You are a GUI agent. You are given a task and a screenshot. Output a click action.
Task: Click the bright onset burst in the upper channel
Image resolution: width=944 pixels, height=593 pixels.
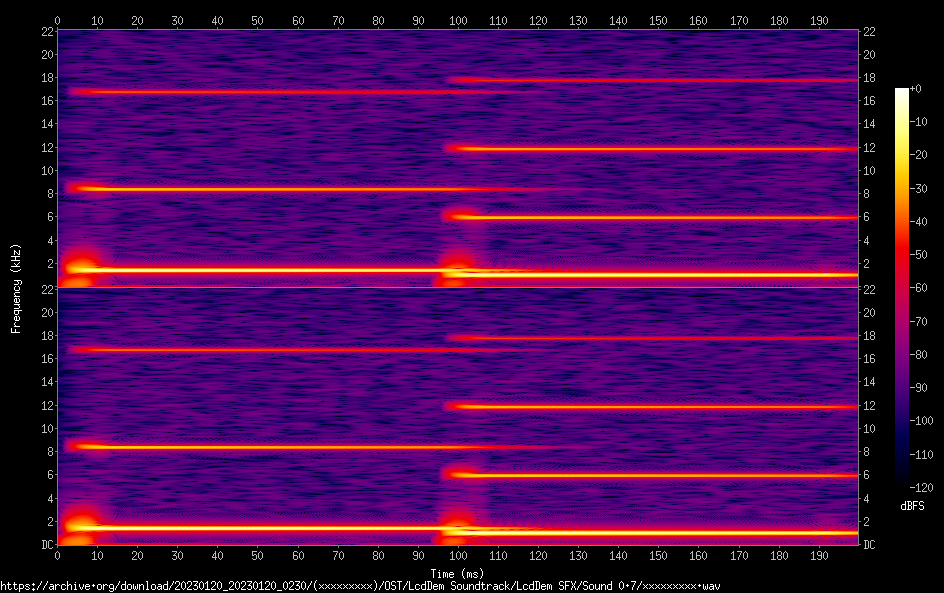(78, 266)
